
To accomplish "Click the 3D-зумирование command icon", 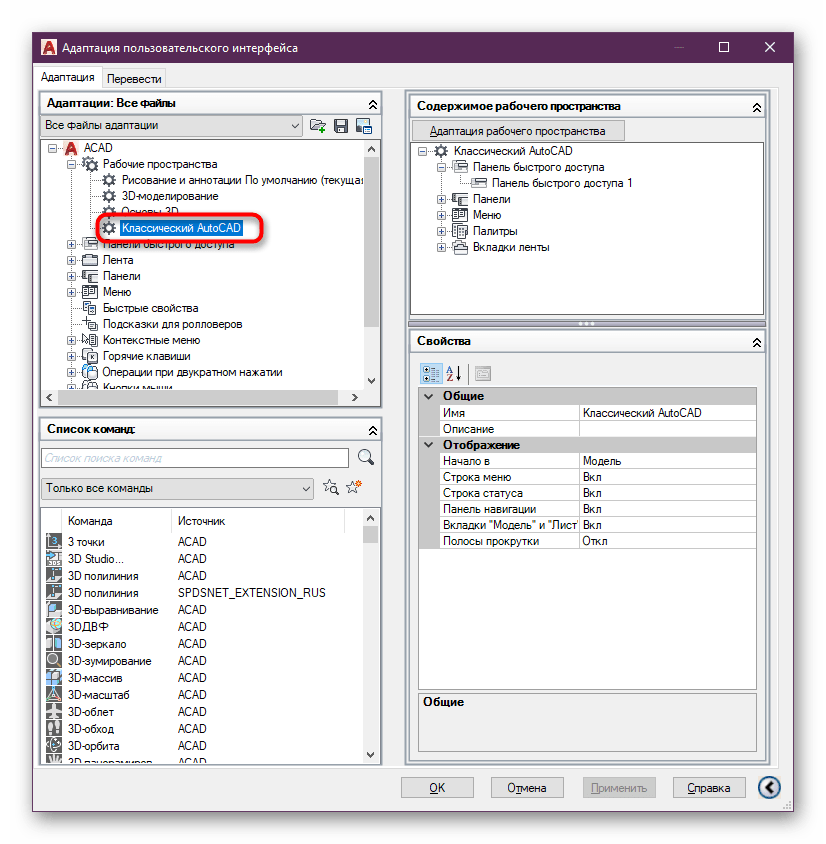I will (54, 660).
